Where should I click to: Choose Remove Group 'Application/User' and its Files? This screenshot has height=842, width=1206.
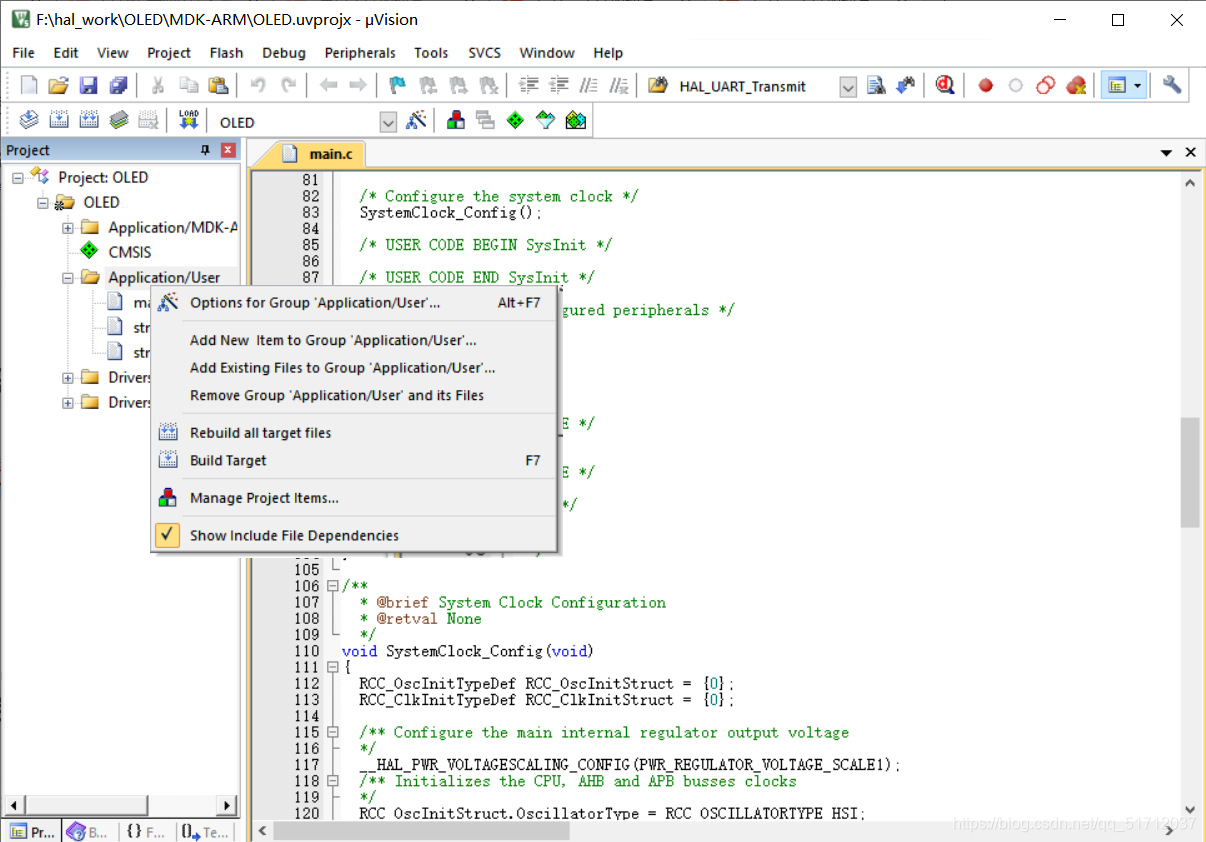click(x=354, y=395)
